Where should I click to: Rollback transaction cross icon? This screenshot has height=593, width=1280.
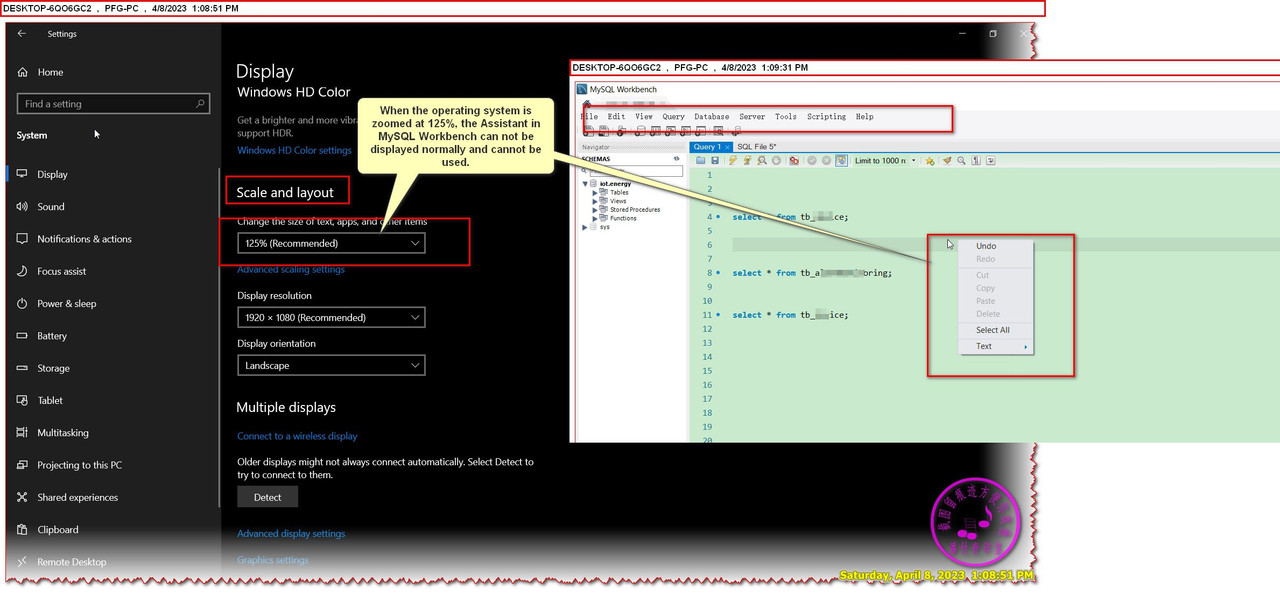[x=827, y=160]
